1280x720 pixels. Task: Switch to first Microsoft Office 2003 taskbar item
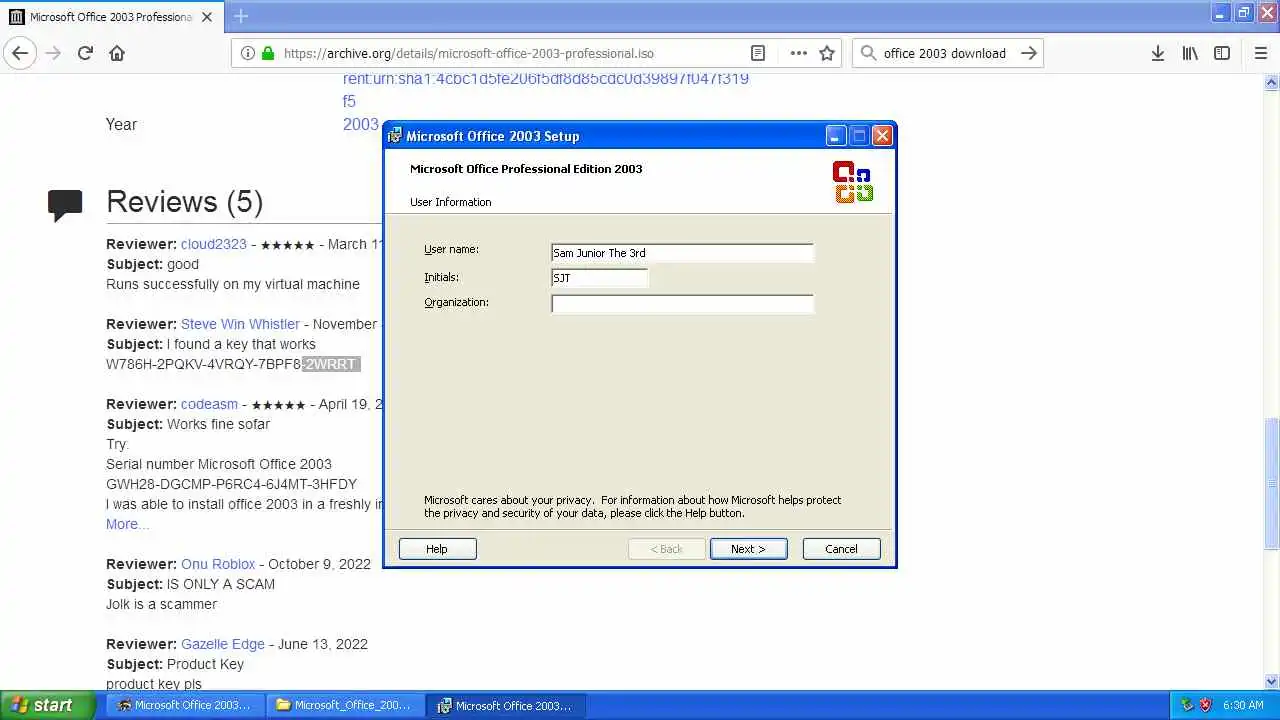click(184, 705)
